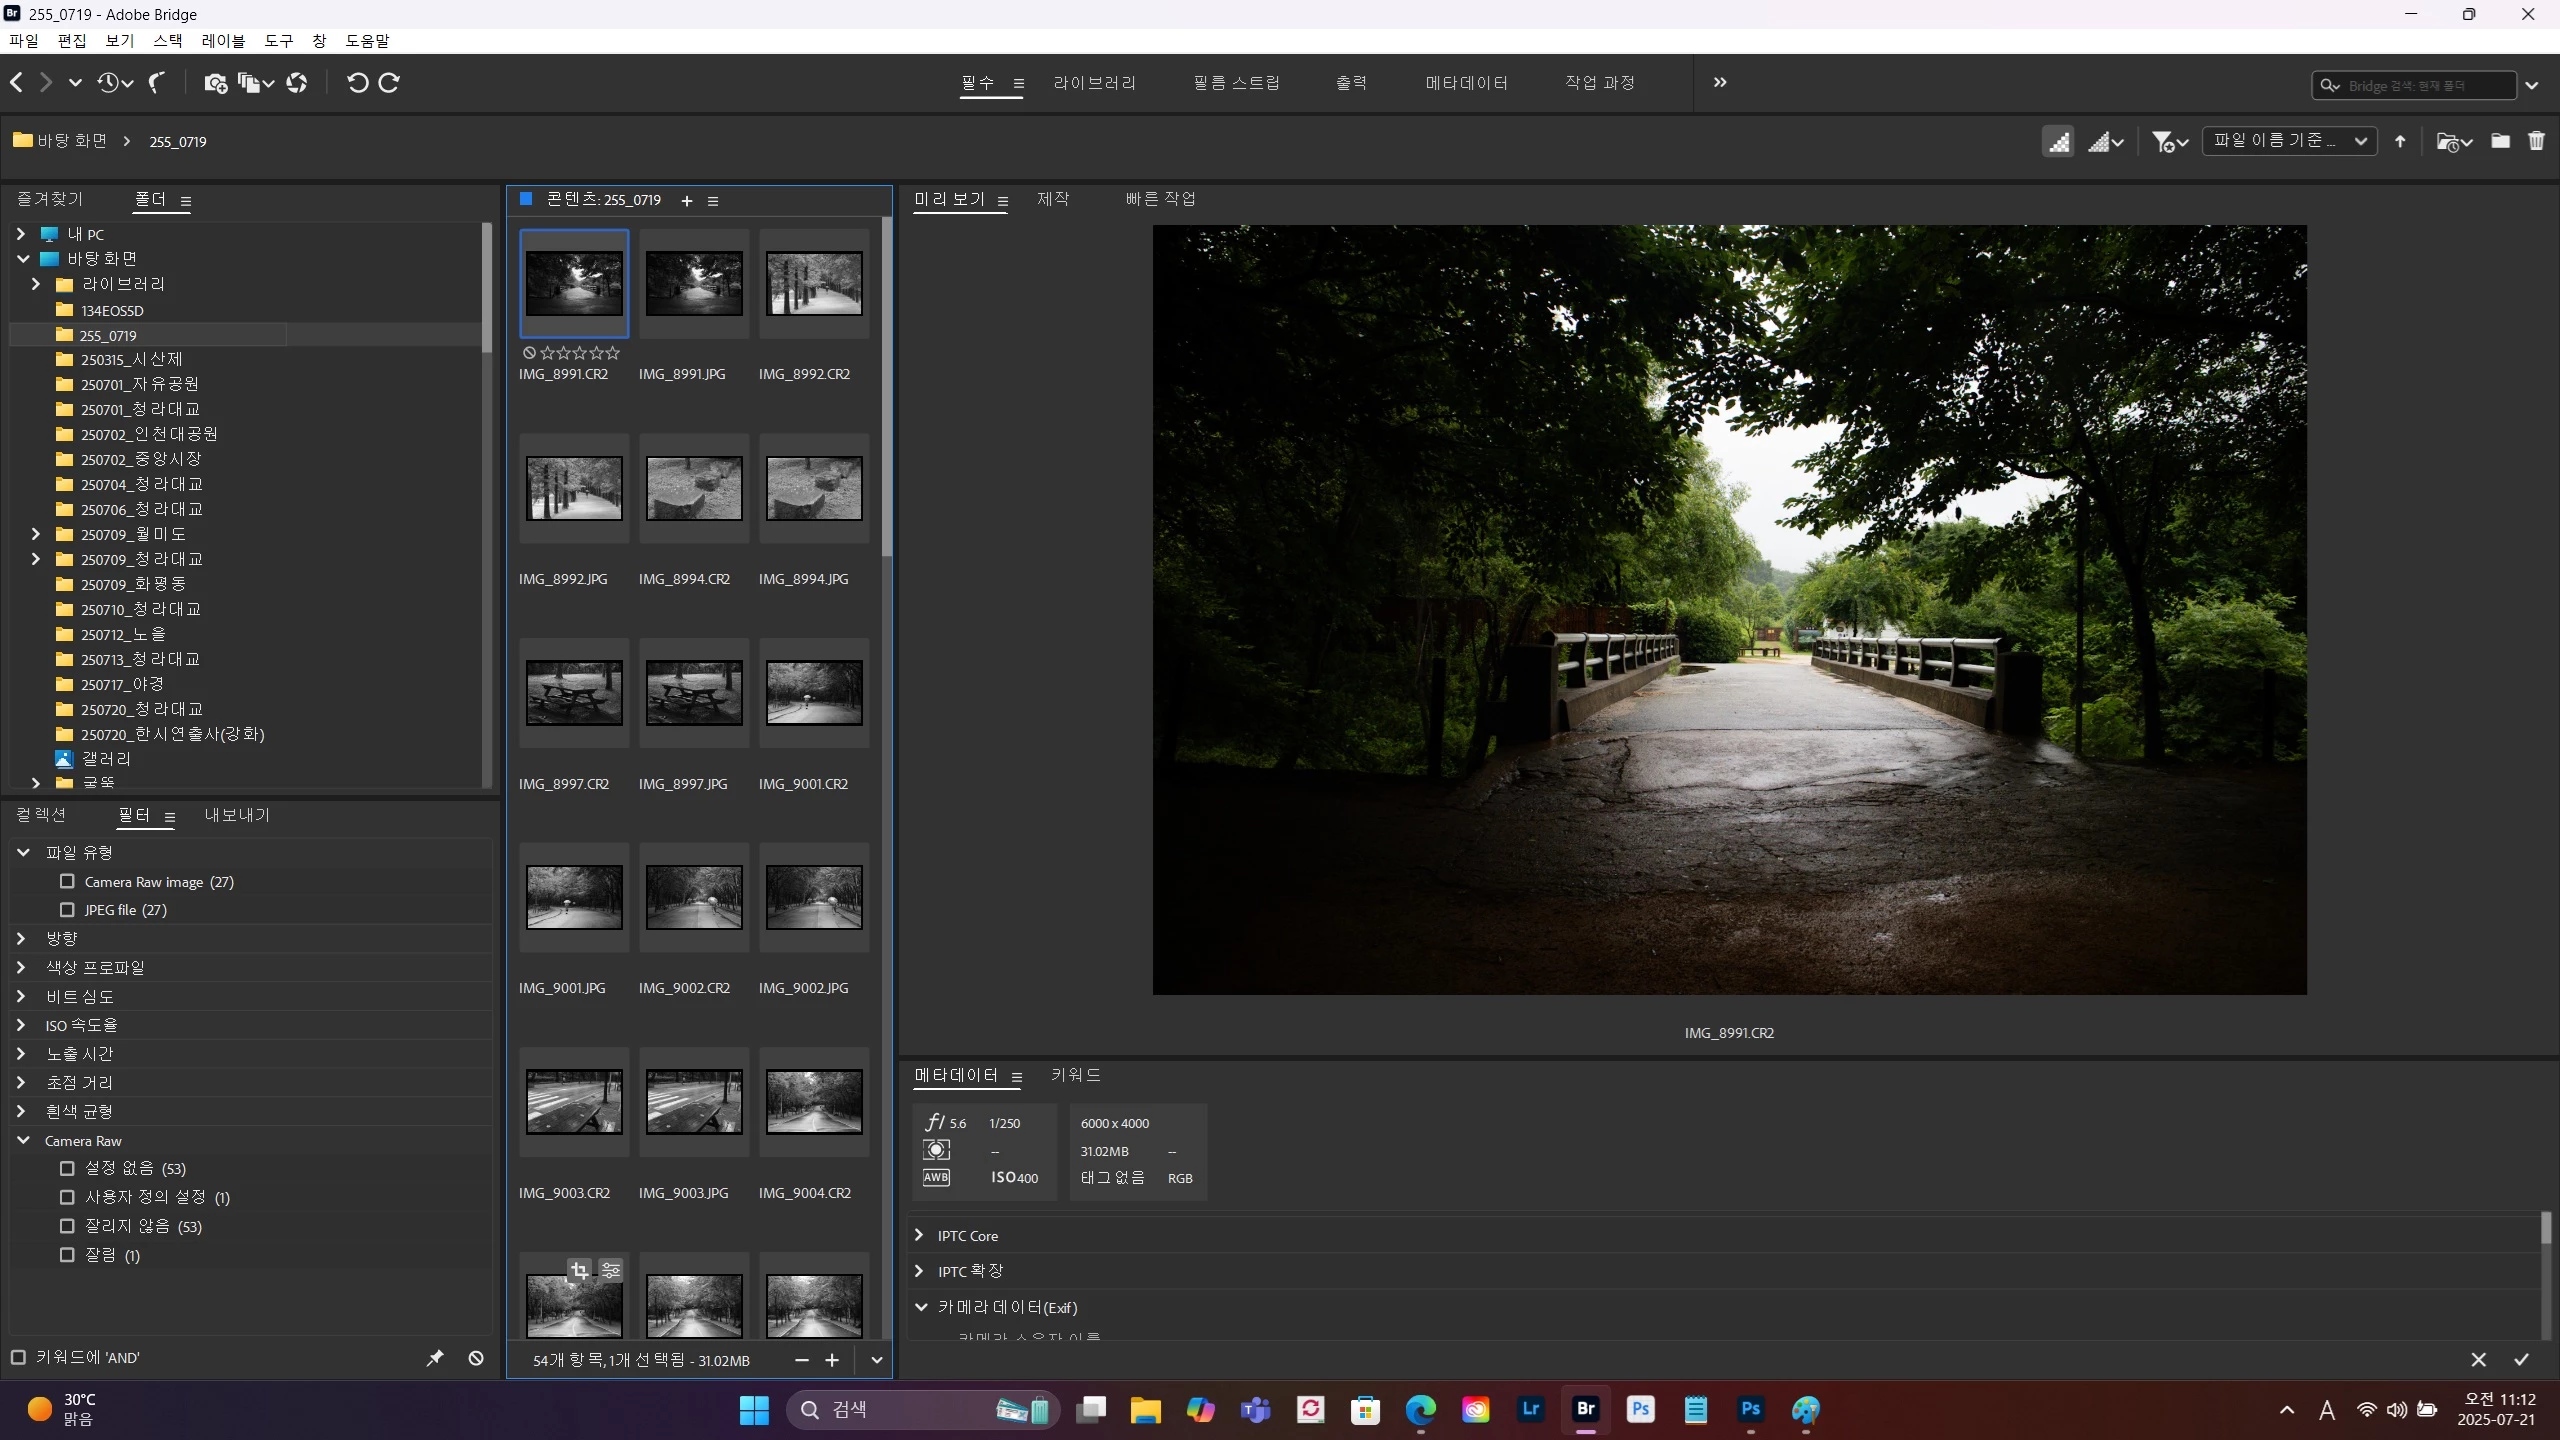The width and height of the screenshot is (2560, 1440).
Task: Select the 250717_야경 folder
Action: (121, 684)
